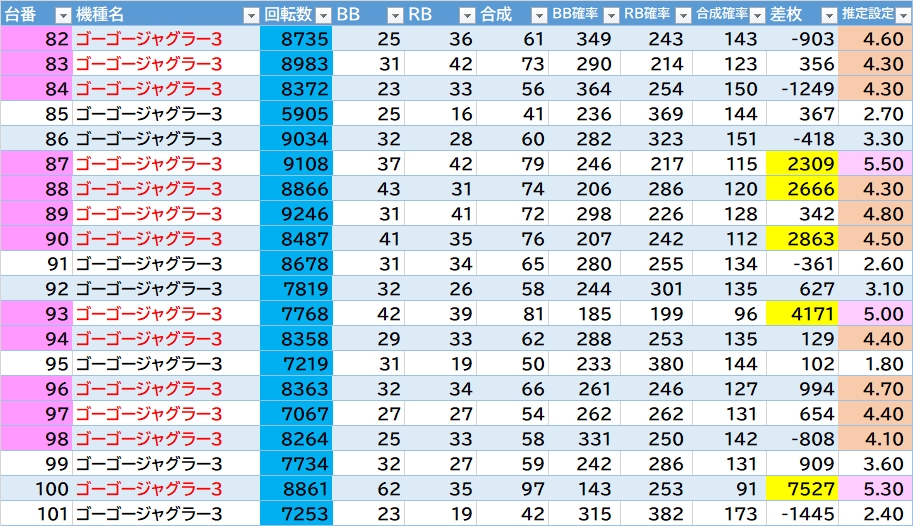Click BB count 43 in row 88
The image size is (913, 526).
point(368,189)
